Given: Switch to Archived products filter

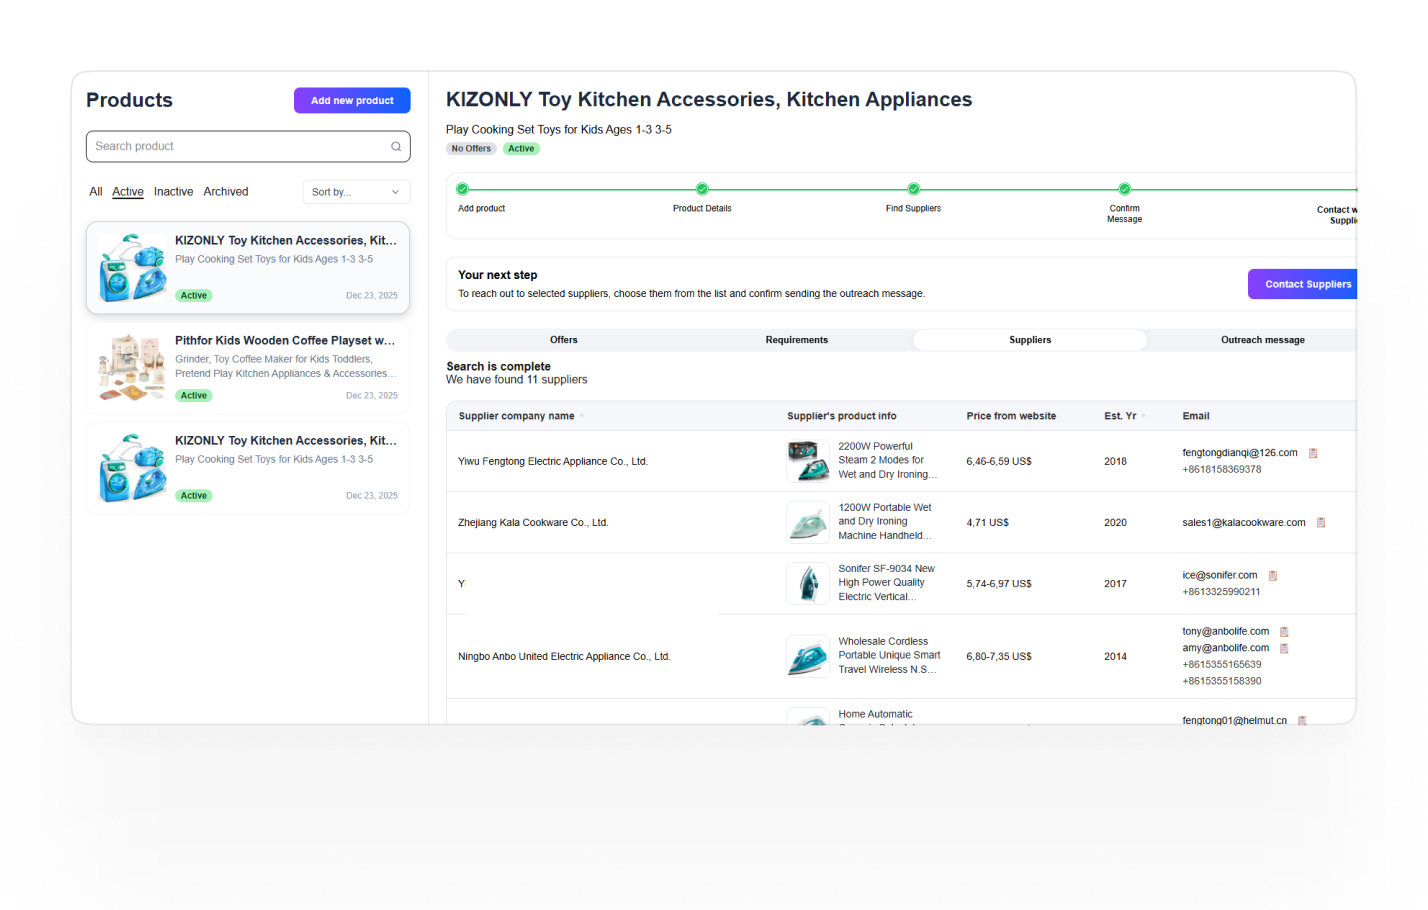Looking at the screenshot, I should (x=226, y=192).
